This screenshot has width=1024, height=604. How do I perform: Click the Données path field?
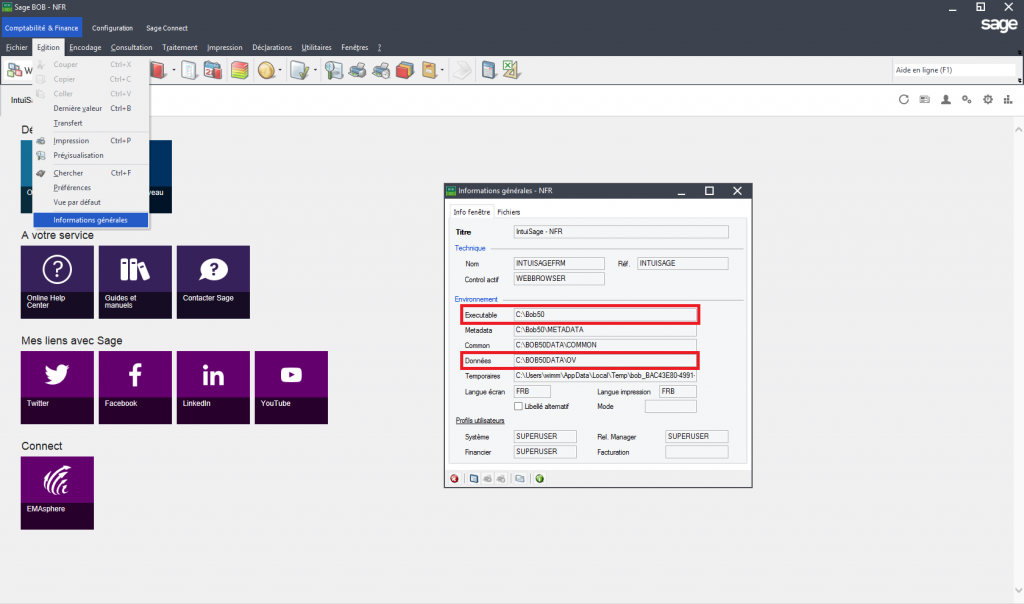[x=605, y=360]
